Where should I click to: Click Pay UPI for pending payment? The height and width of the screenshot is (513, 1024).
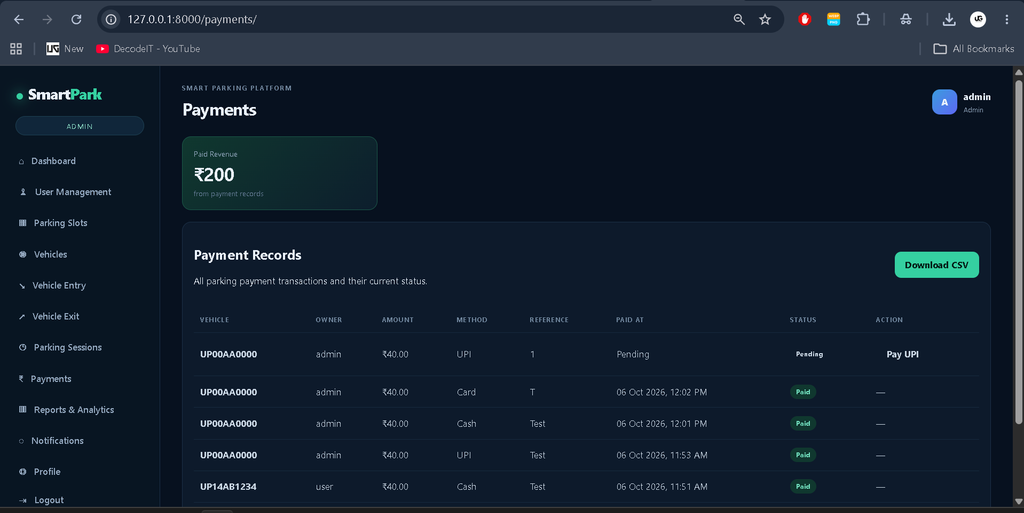[x=903, y=354]
